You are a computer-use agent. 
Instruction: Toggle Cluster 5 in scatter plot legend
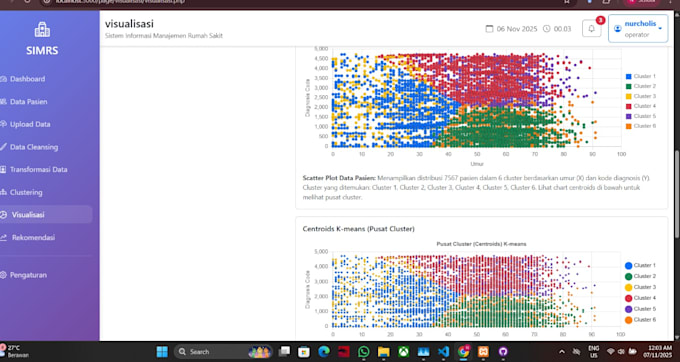click(641, 116)
